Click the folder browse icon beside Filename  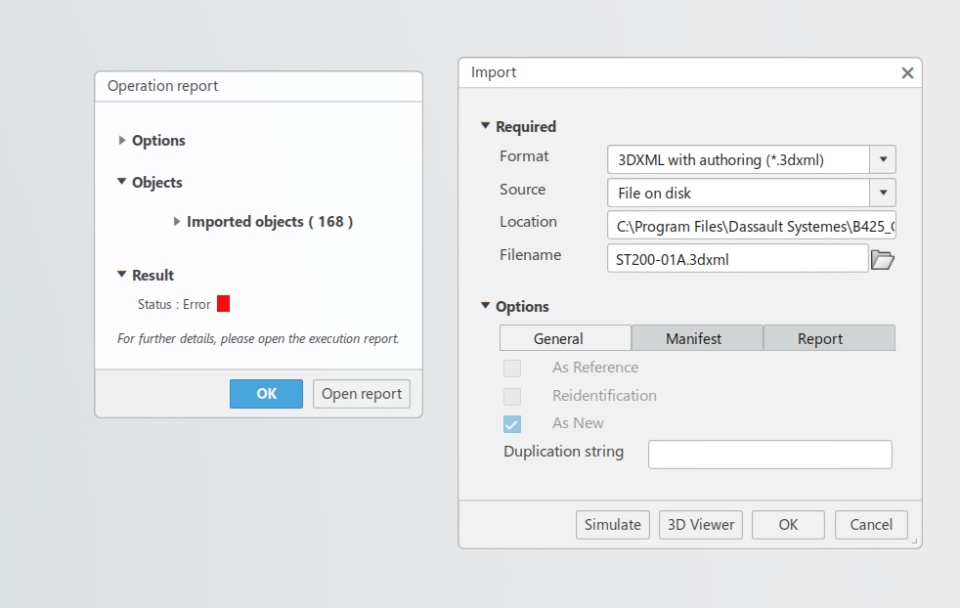point(882,260)
